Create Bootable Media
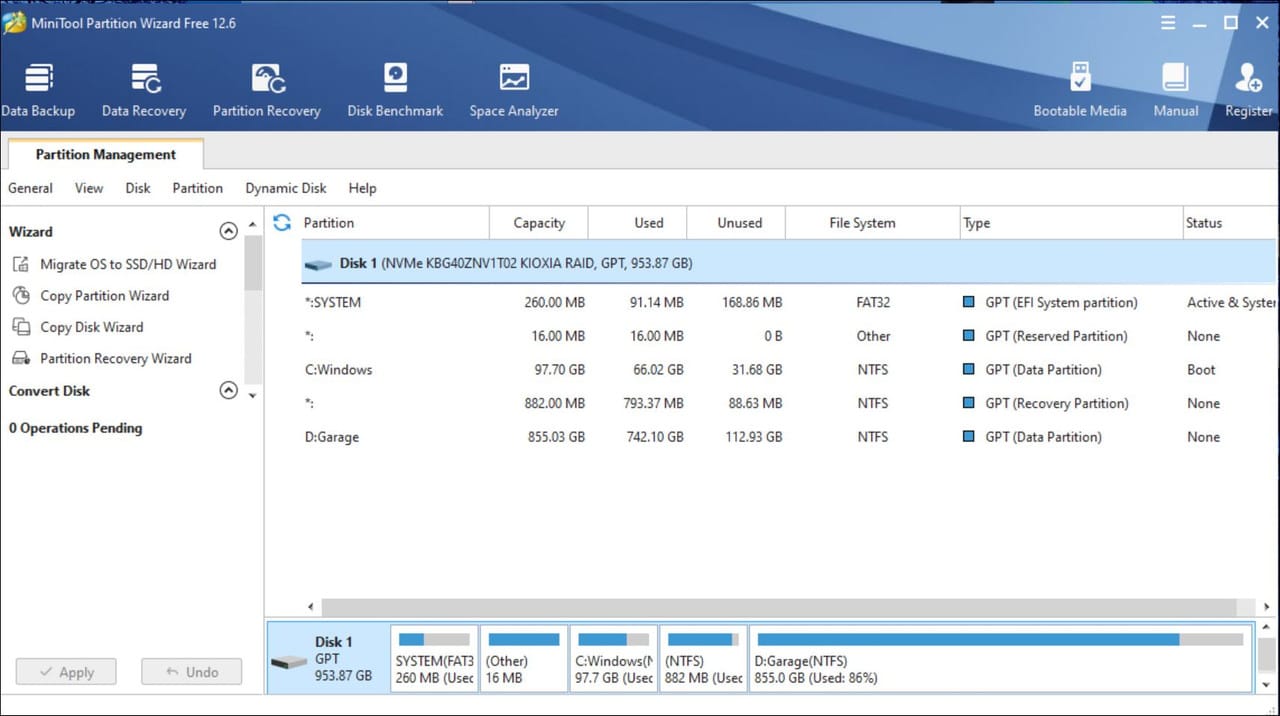Screen dimensions: 1280x716 coord(1080,92)
